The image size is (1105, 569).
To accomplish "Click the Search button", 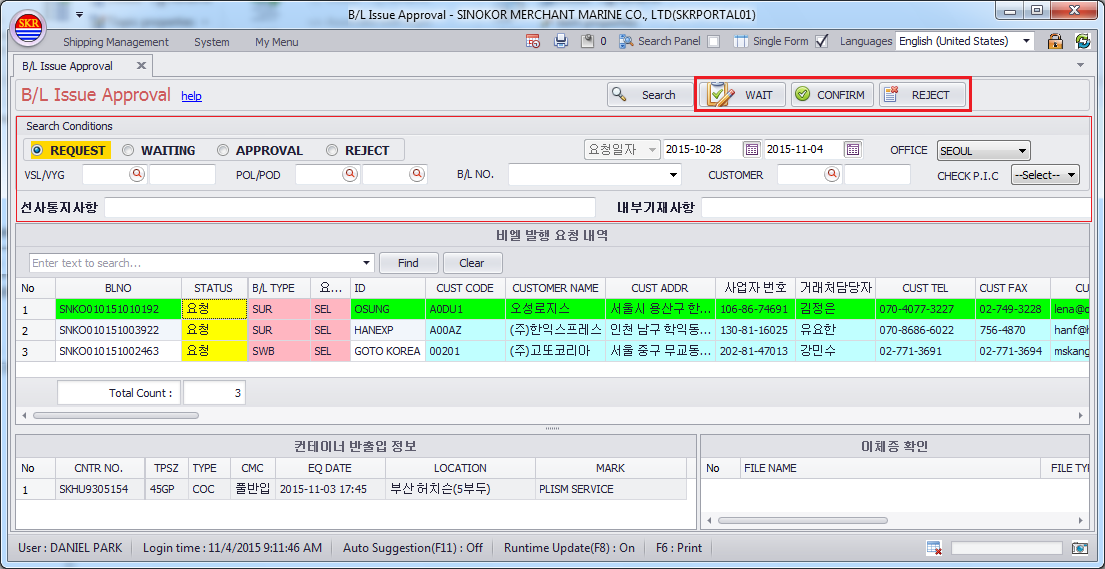I will click(x=650, y=94).
